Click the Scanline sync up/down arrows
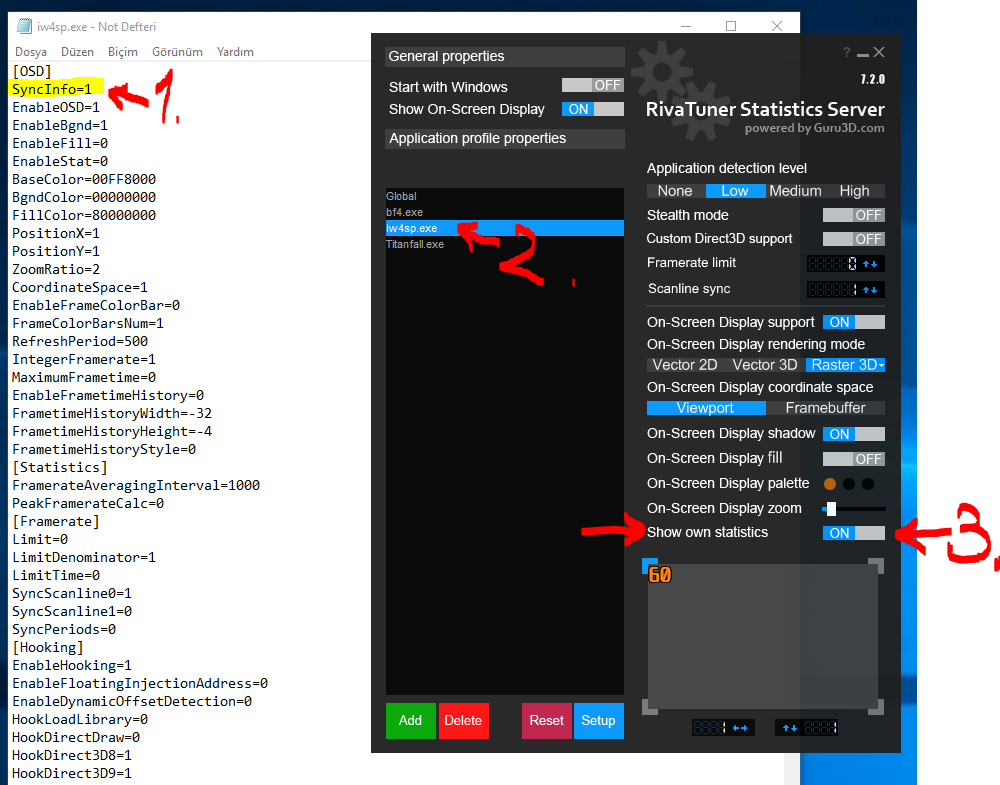Viewport: 1000px width, 785px height. (x=870, y=290)
